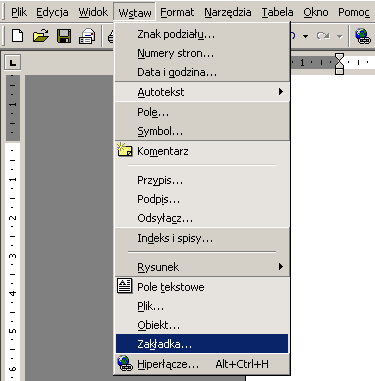375x381 pixels.
Task: Choose Indeks i spisy menu entry
Action: tap(202, 238)
